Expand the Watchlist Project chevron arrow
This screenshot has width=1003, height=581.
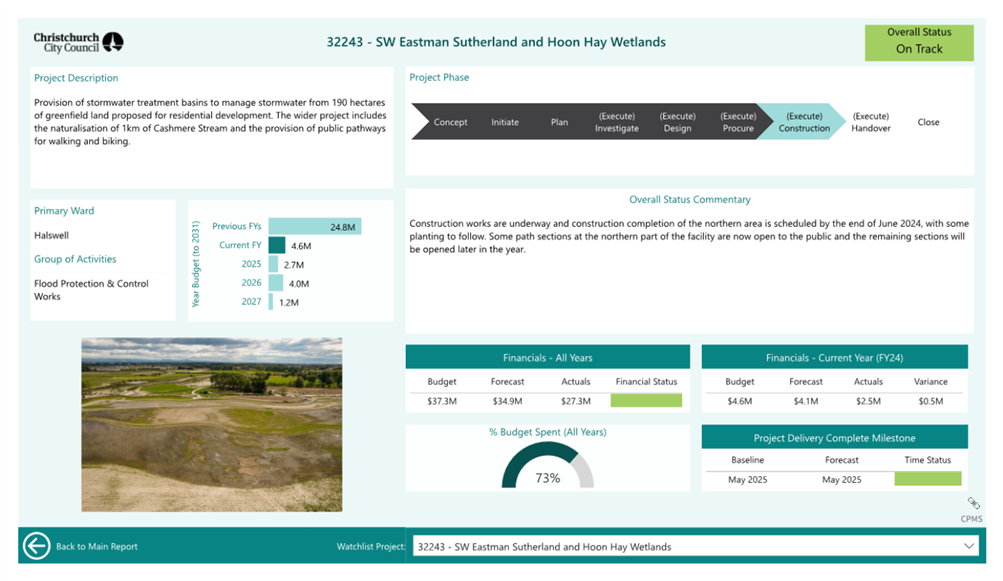tap(968, 546)
